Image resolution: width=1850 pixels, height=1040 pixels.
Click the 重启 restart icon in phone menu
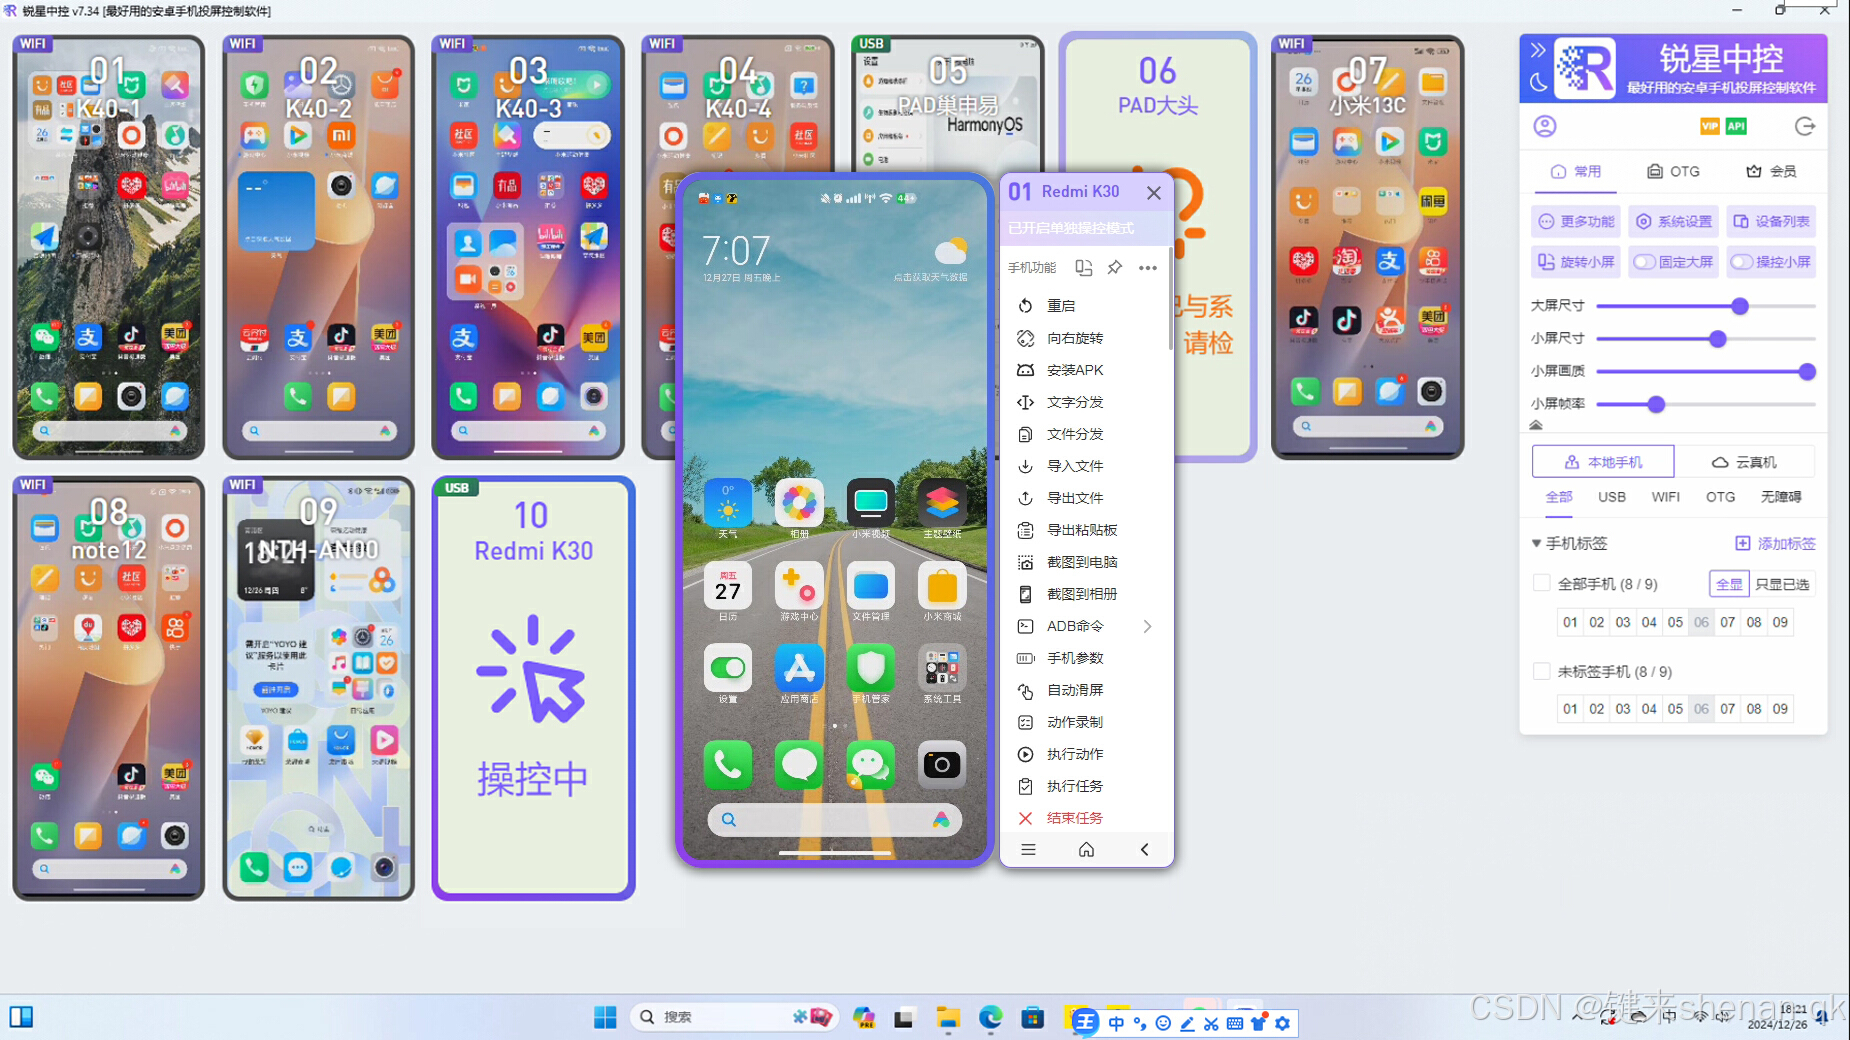(1025, 306)
